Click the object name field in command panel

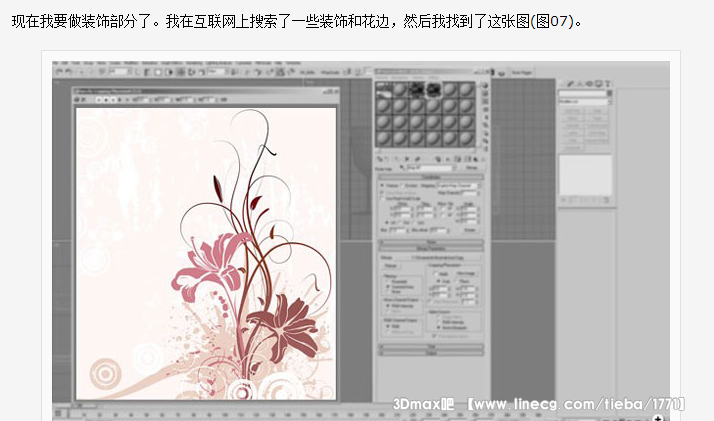[582, 93]
